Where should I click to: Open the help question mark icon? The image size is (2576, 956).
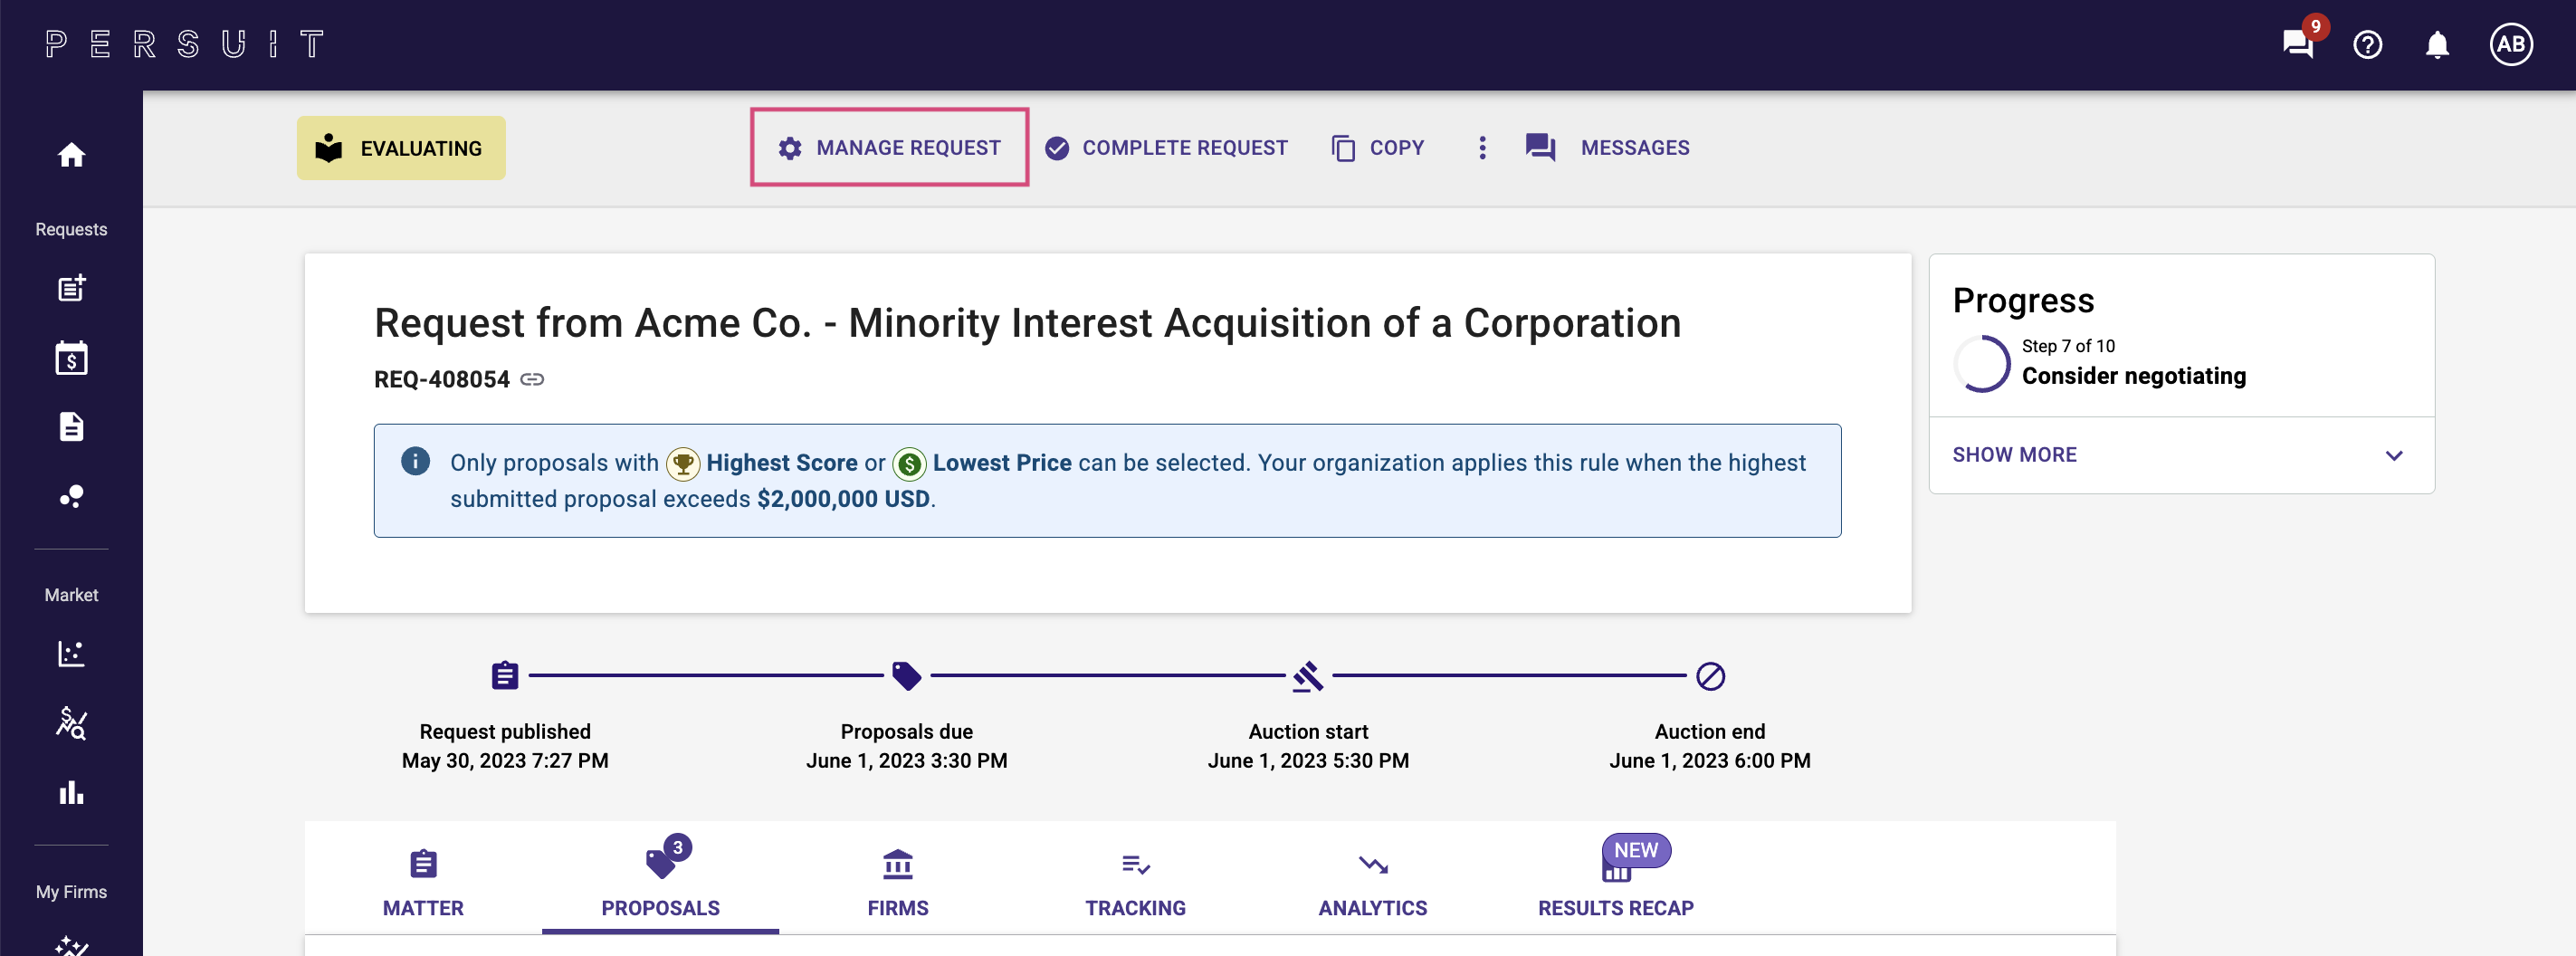2367,44
